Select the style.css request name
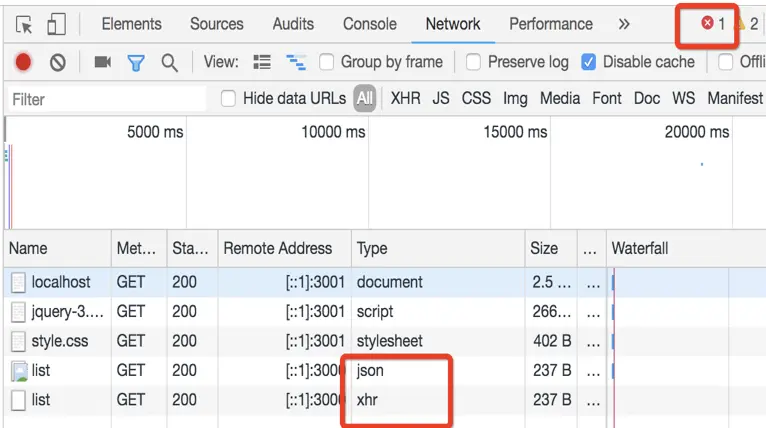Screen dimensions: 766x428 click(x=60, y=341)
